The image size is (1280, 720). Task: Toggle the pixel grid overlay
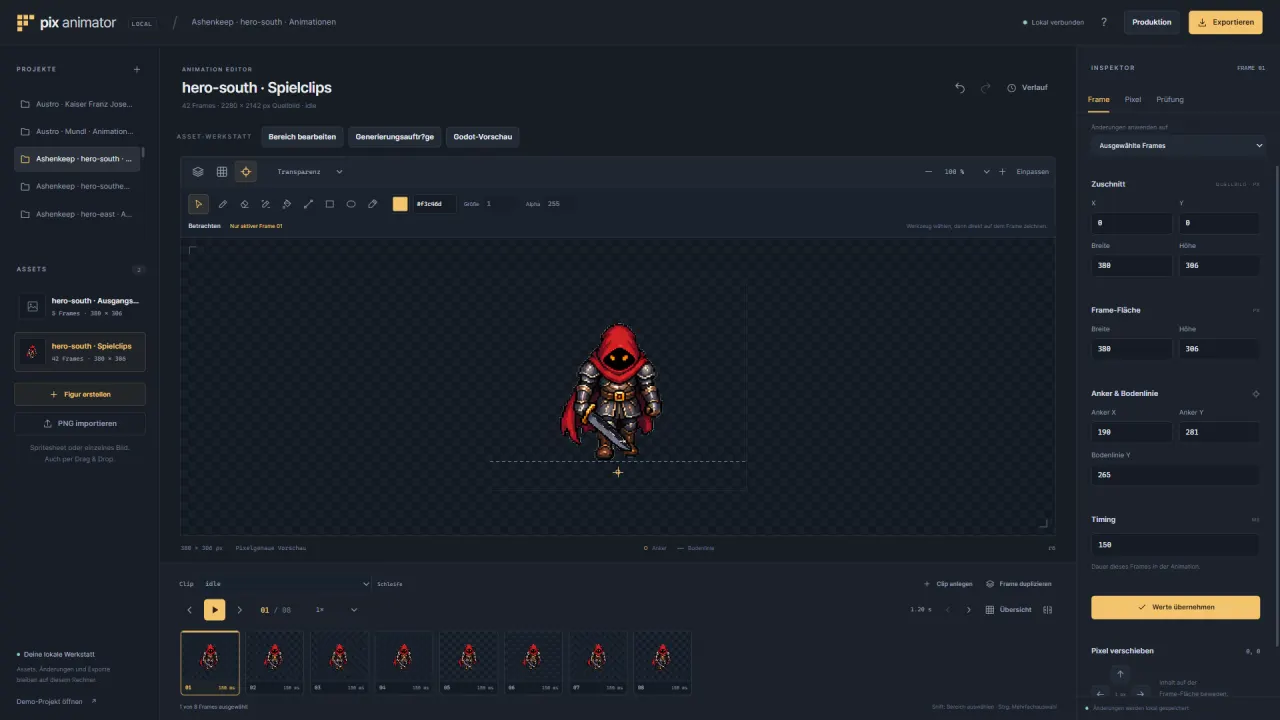point(222,172)
